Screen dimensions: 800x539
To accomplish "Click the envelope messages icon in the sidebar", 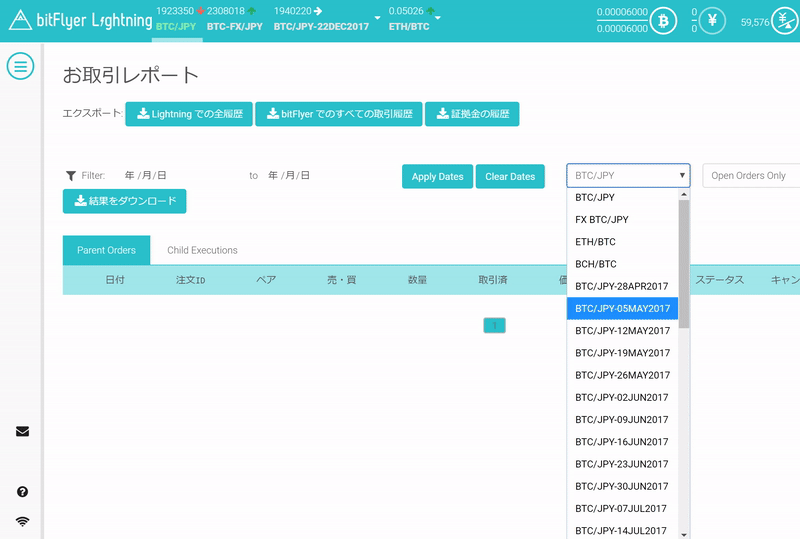I will tap(22, 432).
